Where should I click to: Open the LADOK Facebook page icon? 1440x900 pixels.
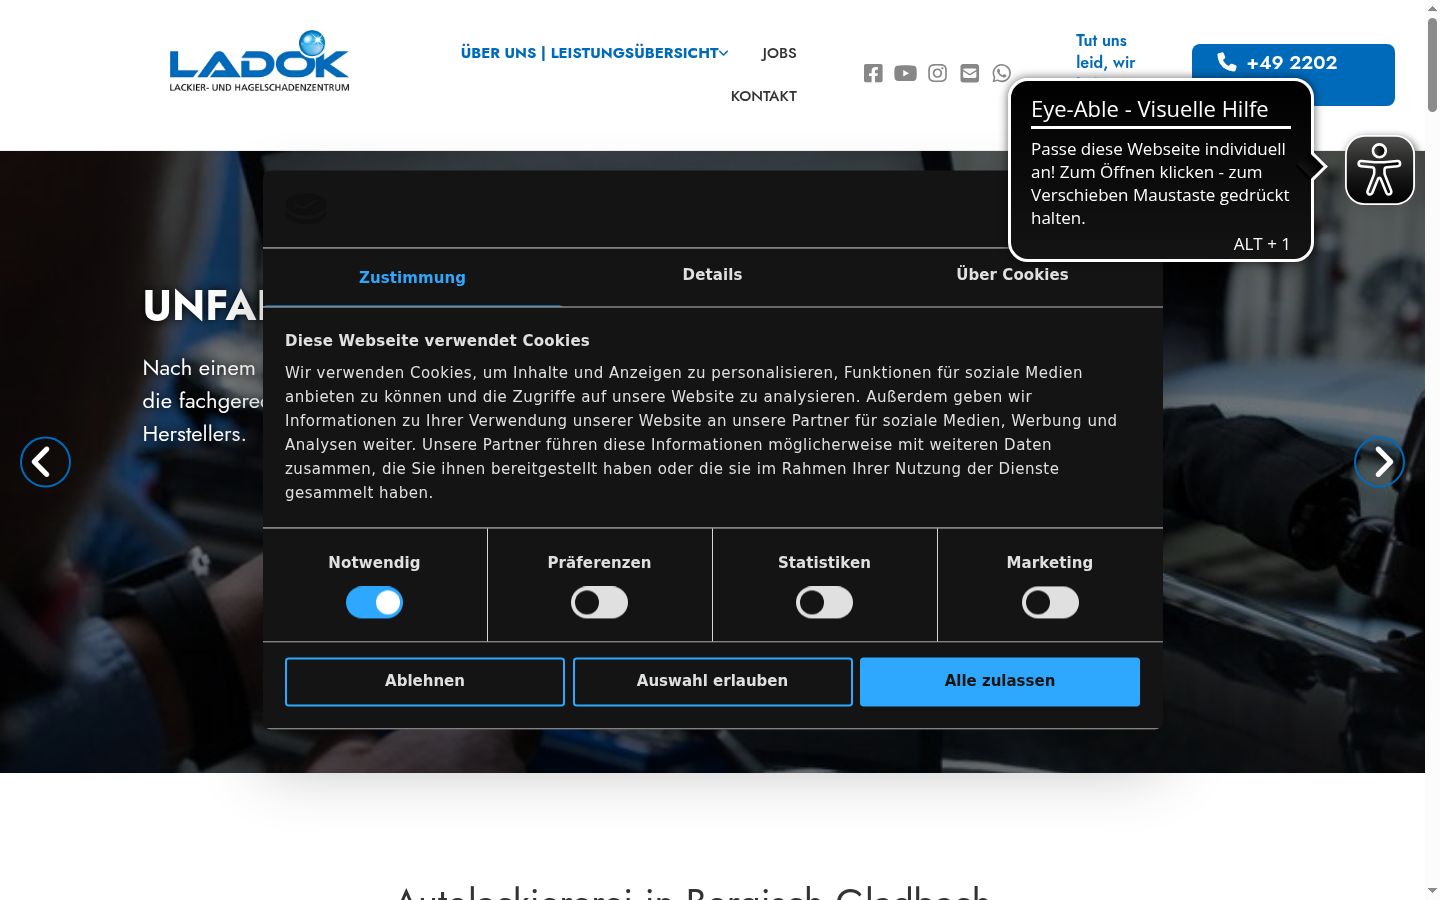click(x=873, y=73)
